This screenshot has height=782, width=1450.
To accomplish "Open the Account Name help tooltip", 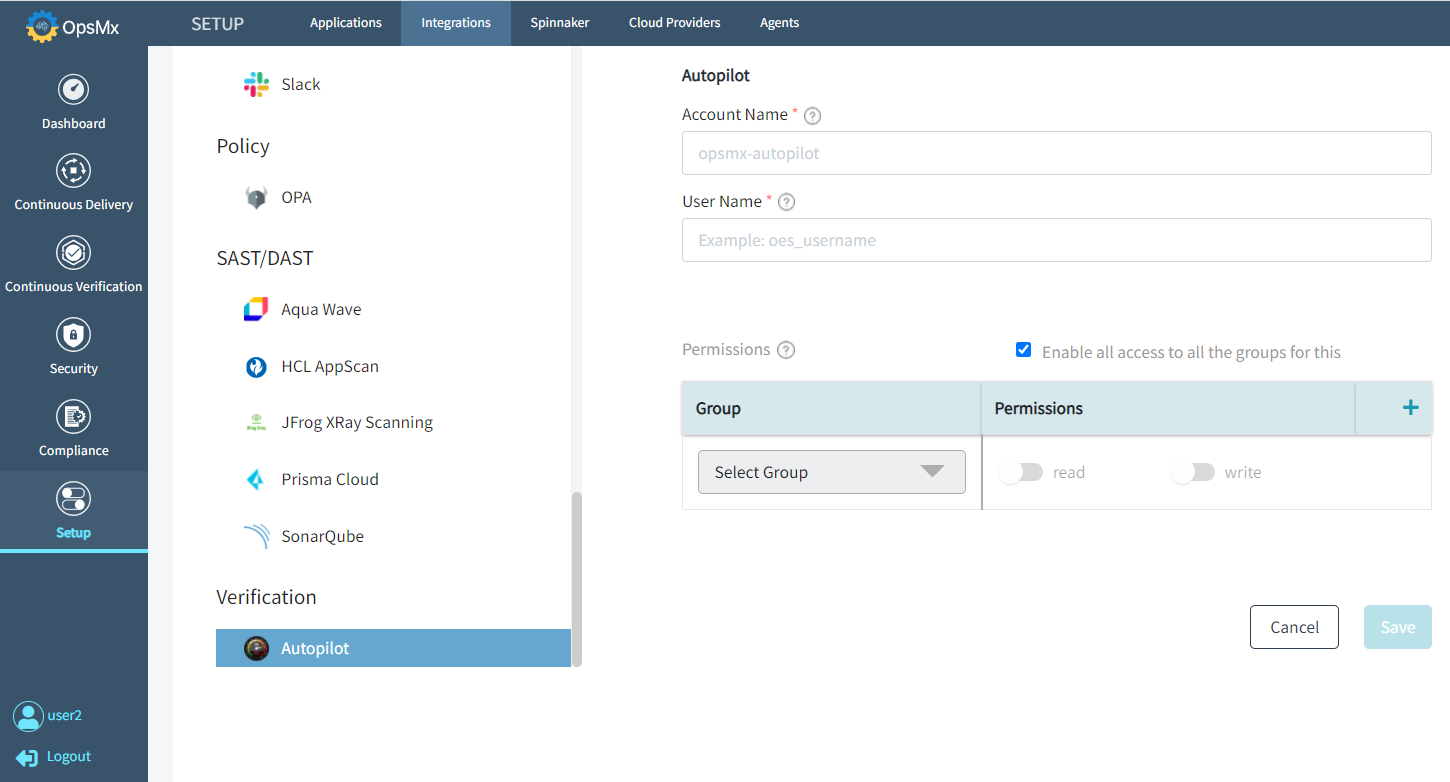I will click(x=811, y=115).
